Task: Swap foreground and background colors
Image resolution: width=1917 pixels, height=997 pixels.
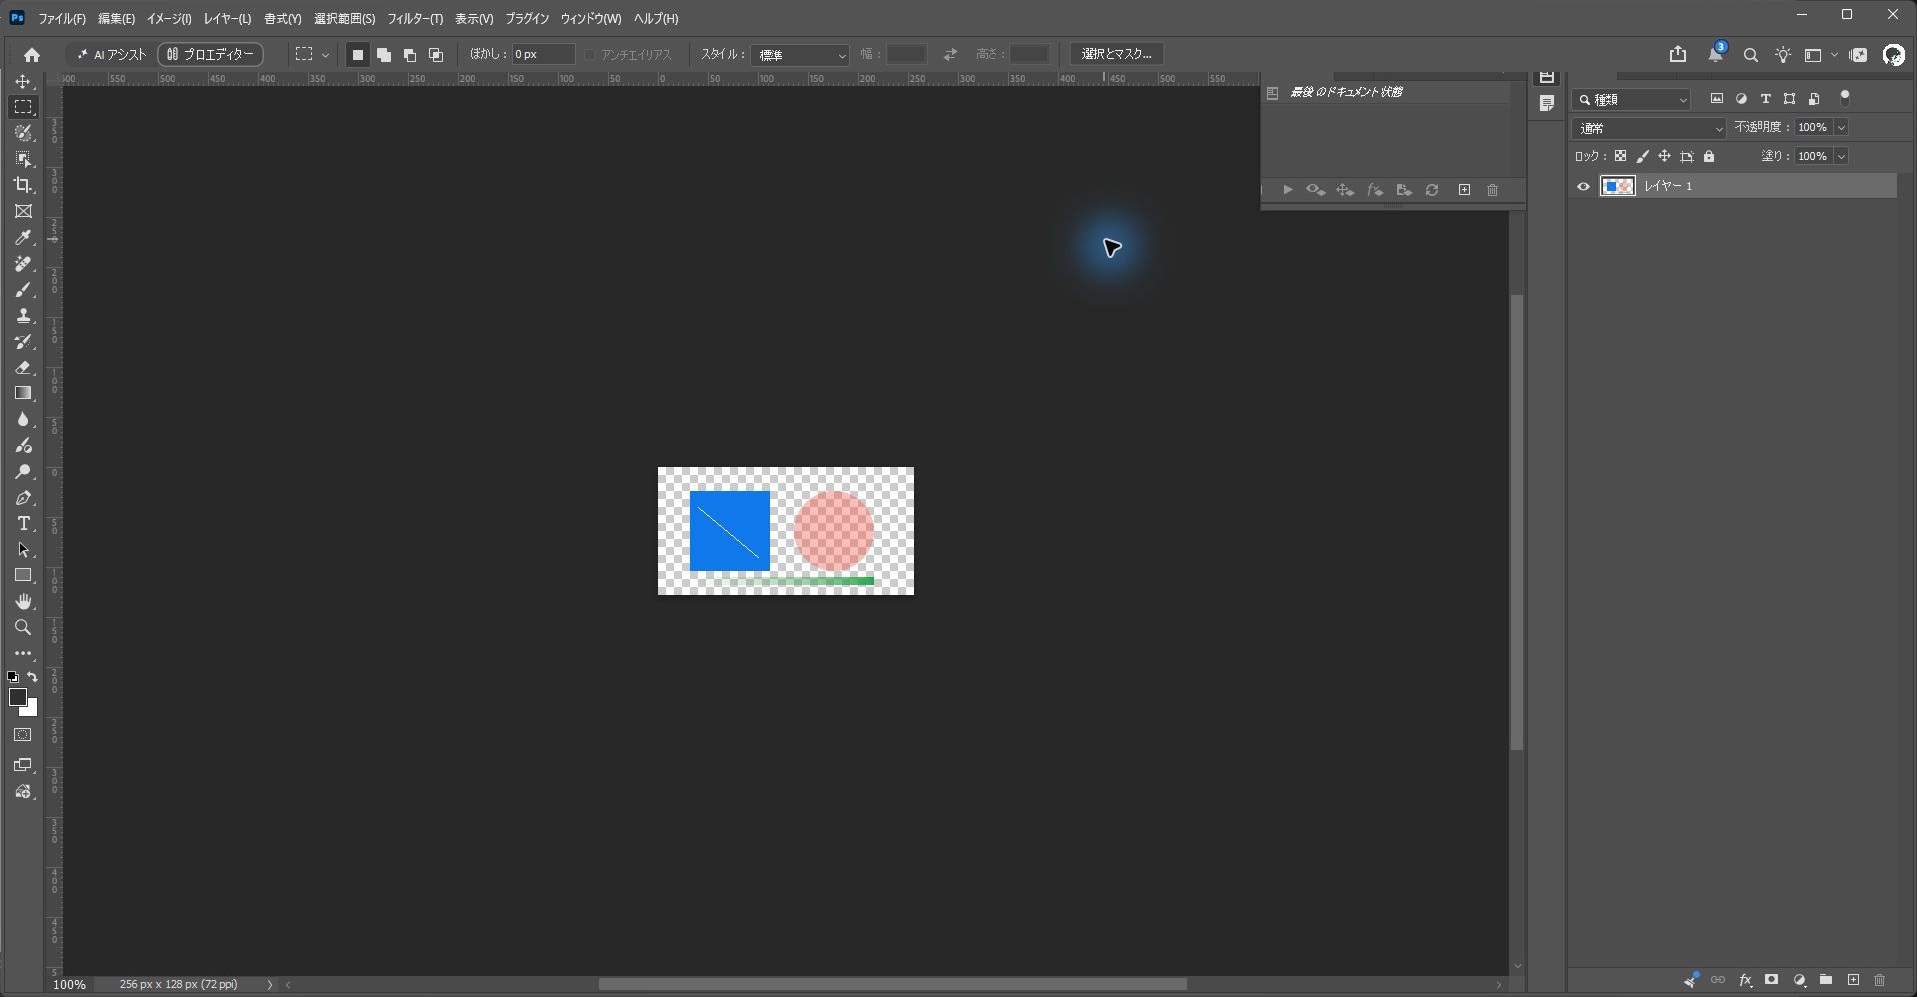Action: click(x=32, y=677)
